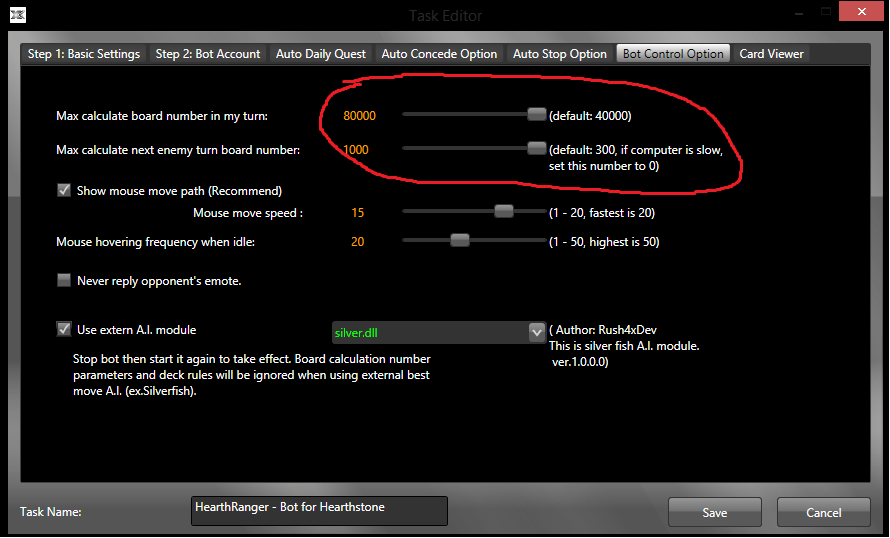The height and width of the screenshot is (538, 890).
Task: Minimize the Task Editor window
Action: pyautogui.click(x=799, y=12)
